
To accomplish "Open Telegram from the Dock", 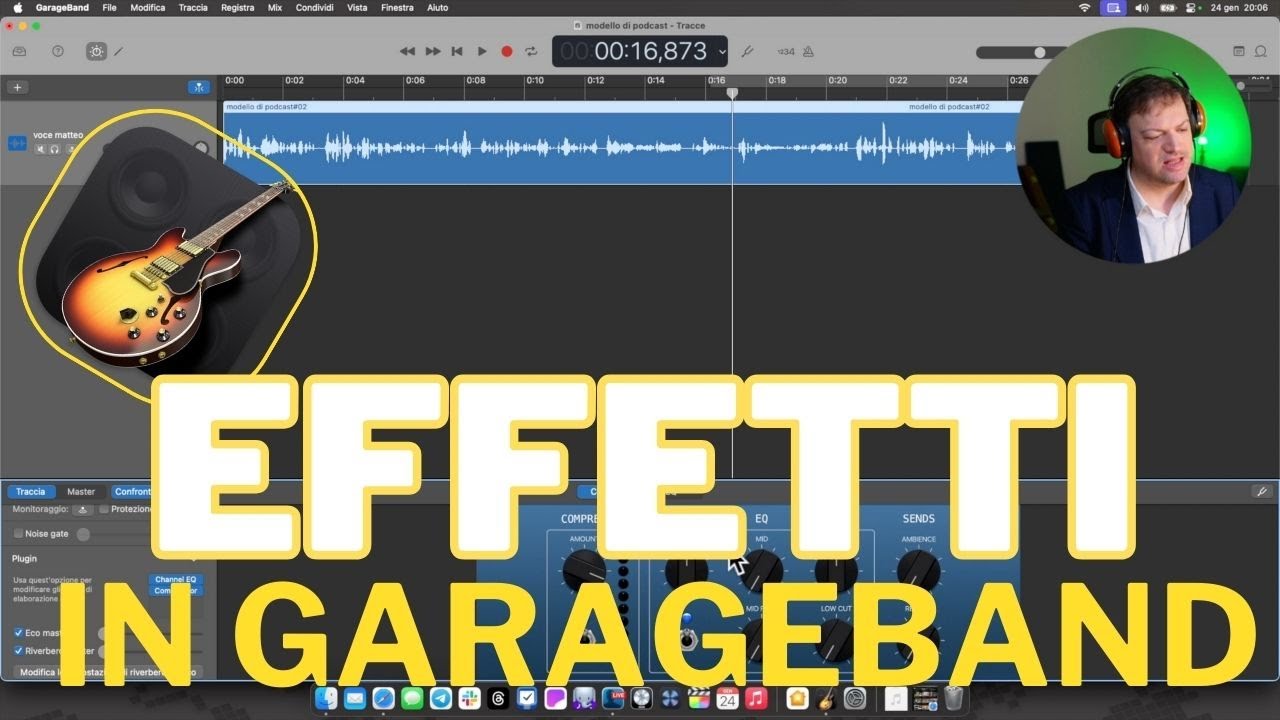I will coord(441,698).
